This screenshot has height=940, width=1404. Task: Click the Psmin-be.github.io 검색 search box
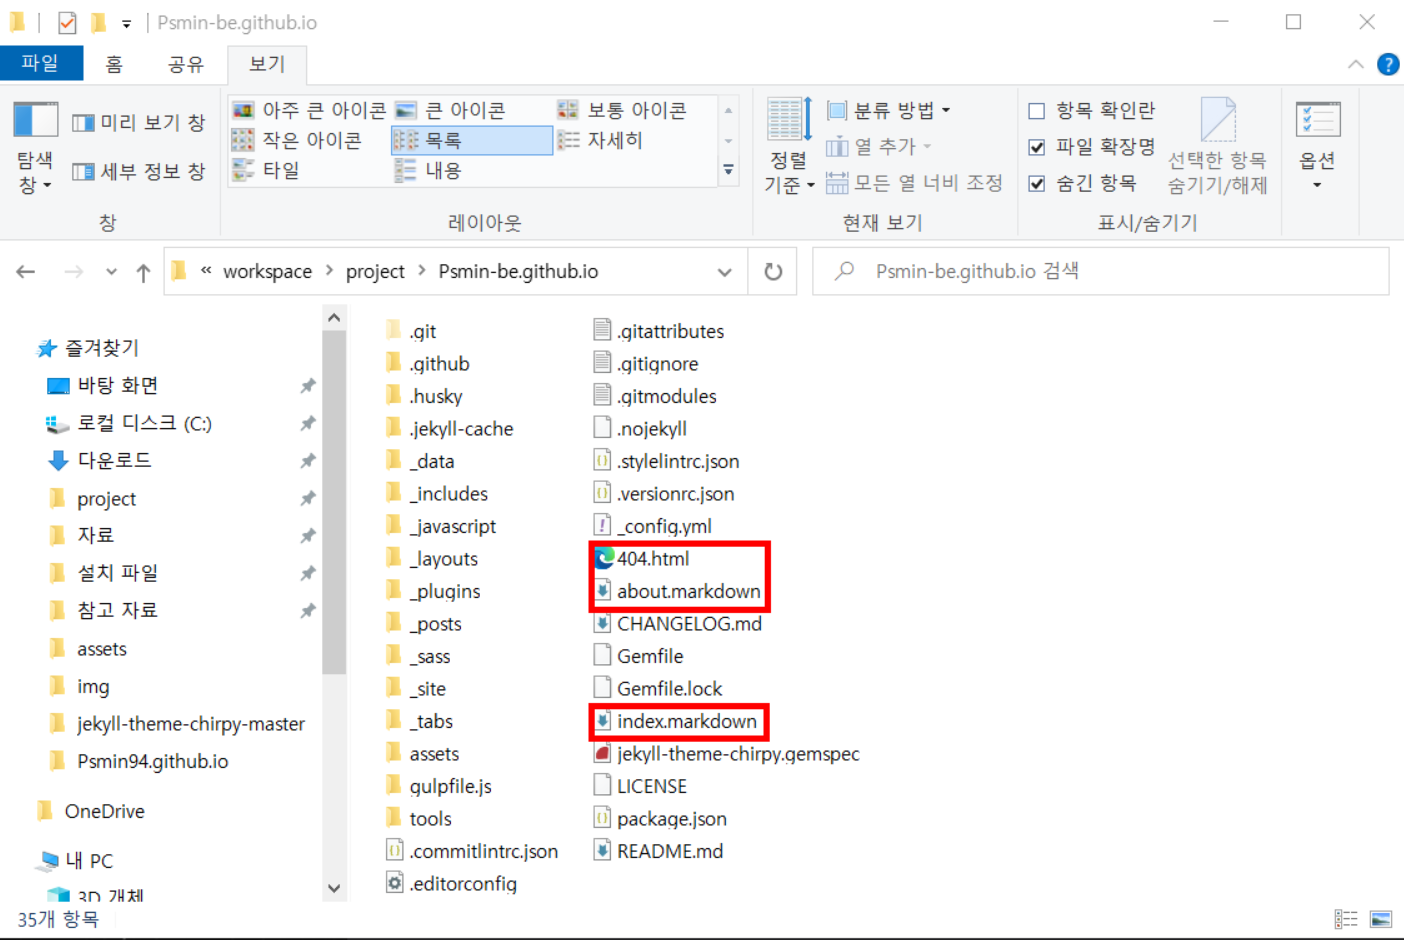click(x=1100, y=271)
